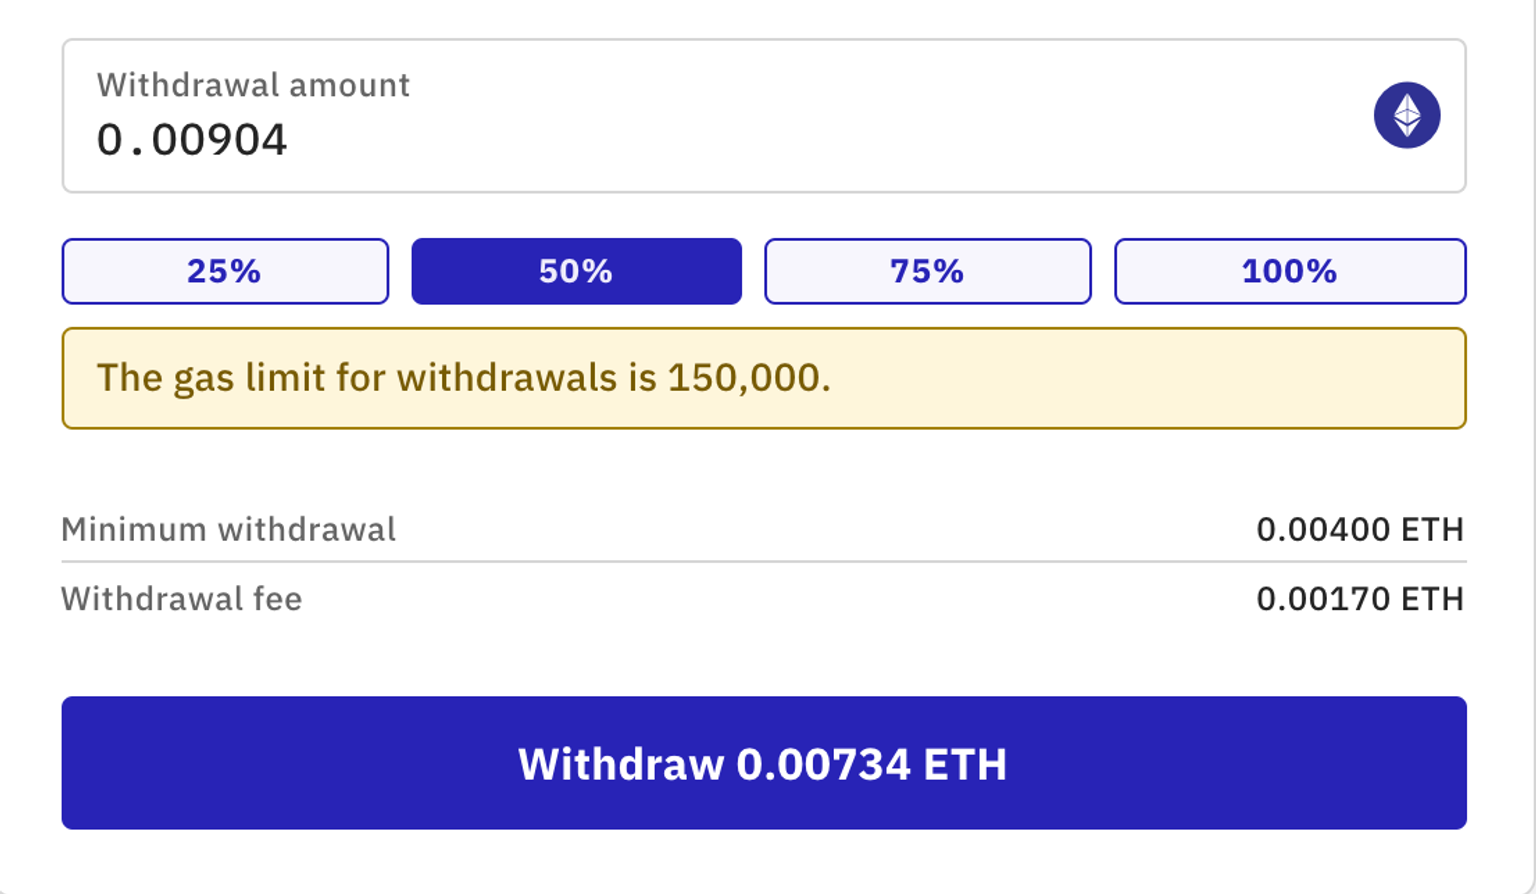
Task: Confirm withdrawal using the blue button
Action: point(764,763)
